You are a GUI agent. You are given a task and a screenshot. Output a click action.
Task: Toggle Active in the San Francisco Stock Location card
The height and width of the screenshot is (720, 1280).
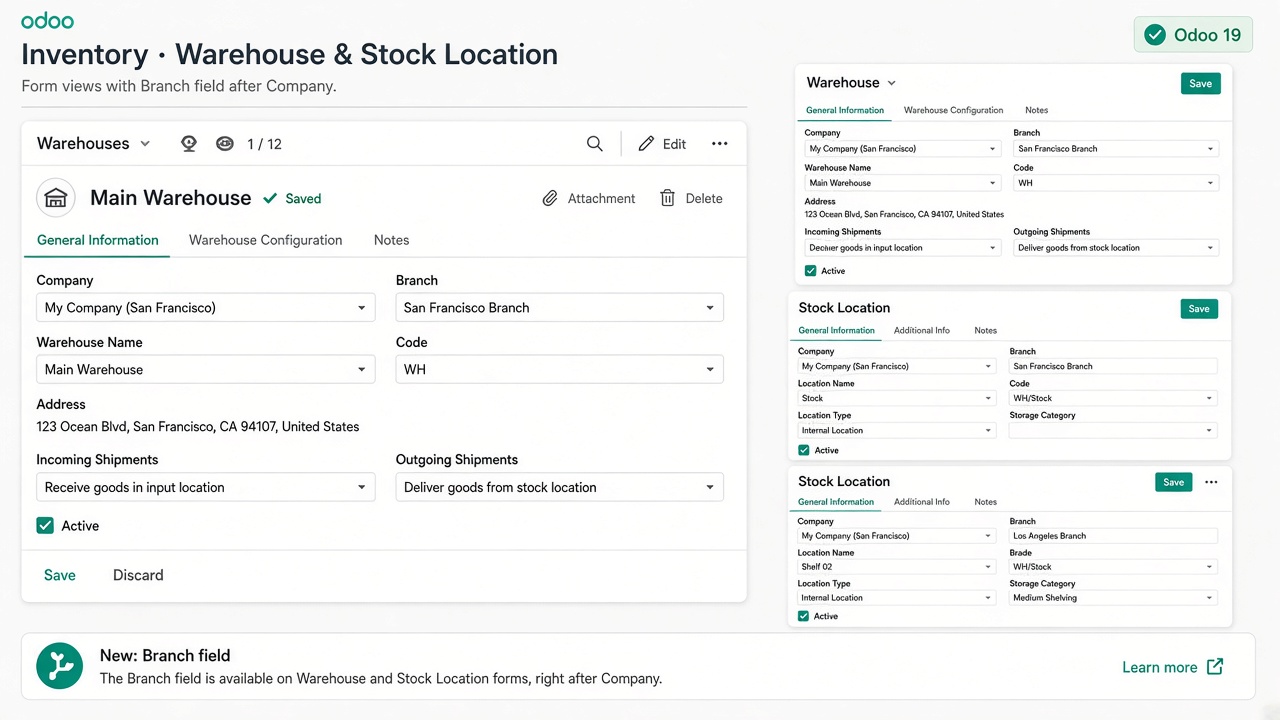(804, 451)
